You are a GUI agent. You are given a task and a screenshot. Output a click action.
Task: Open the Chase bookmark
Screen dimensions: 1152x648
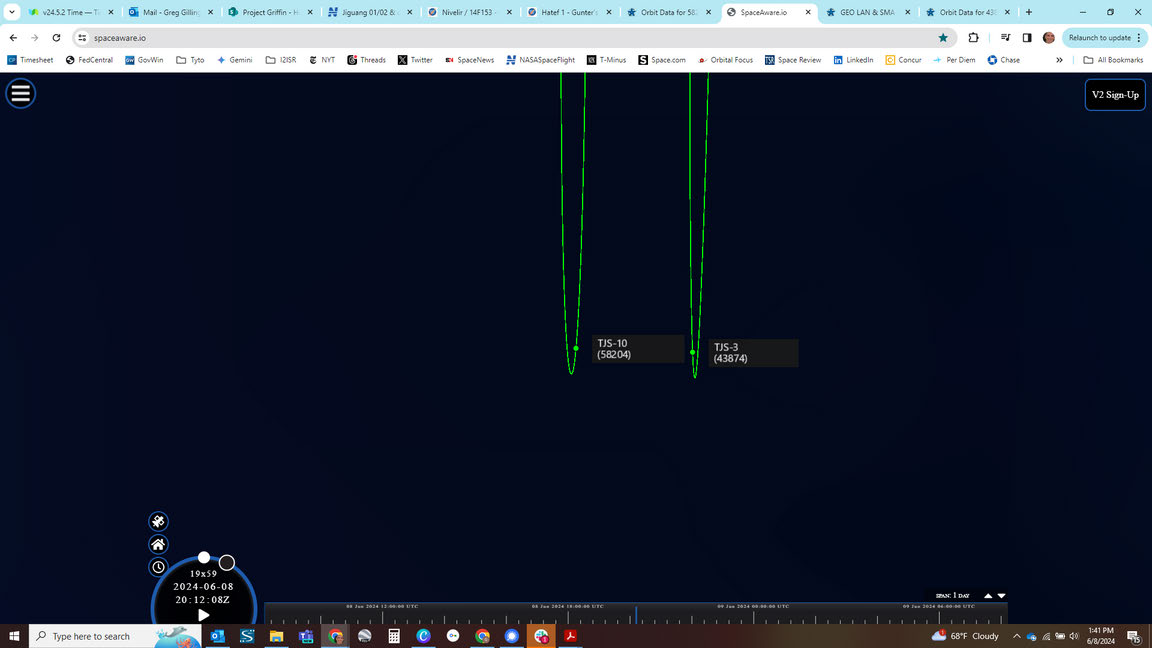point(1004,60)
